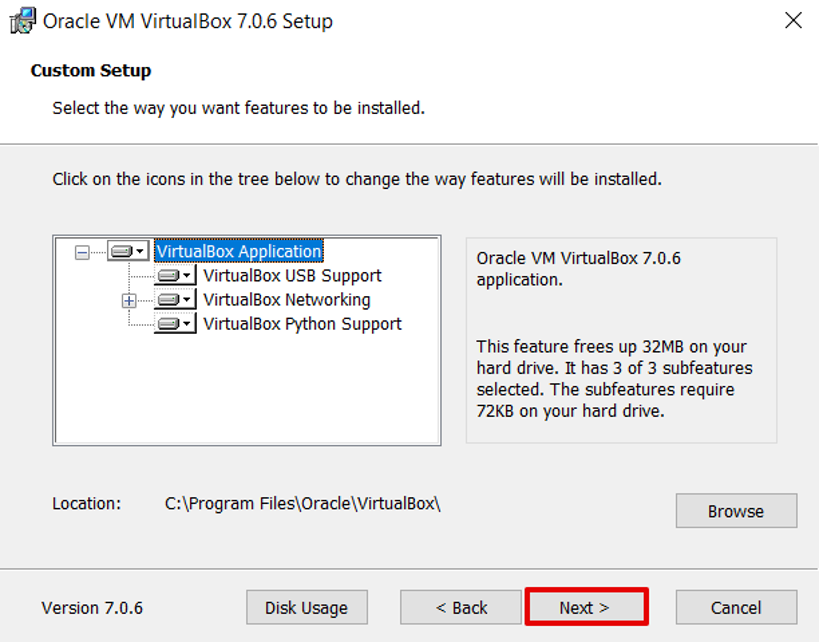This screenshot has width=820, height=643.
Task: Select the VirtualBox Application tree item
Action: [239, 252]
